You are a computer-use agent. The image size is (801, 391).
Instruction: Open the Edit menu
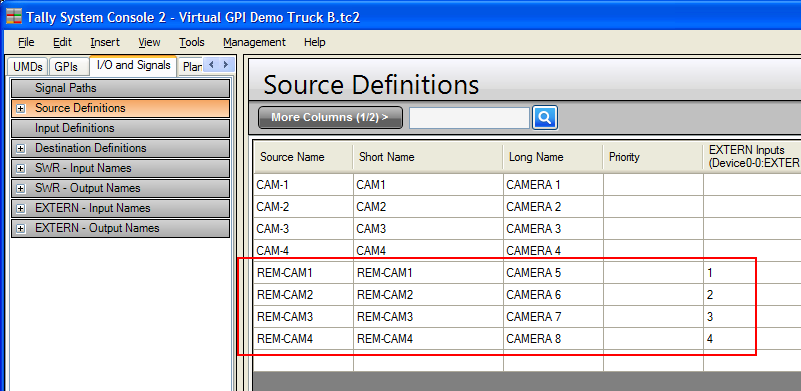pos(62,42)
